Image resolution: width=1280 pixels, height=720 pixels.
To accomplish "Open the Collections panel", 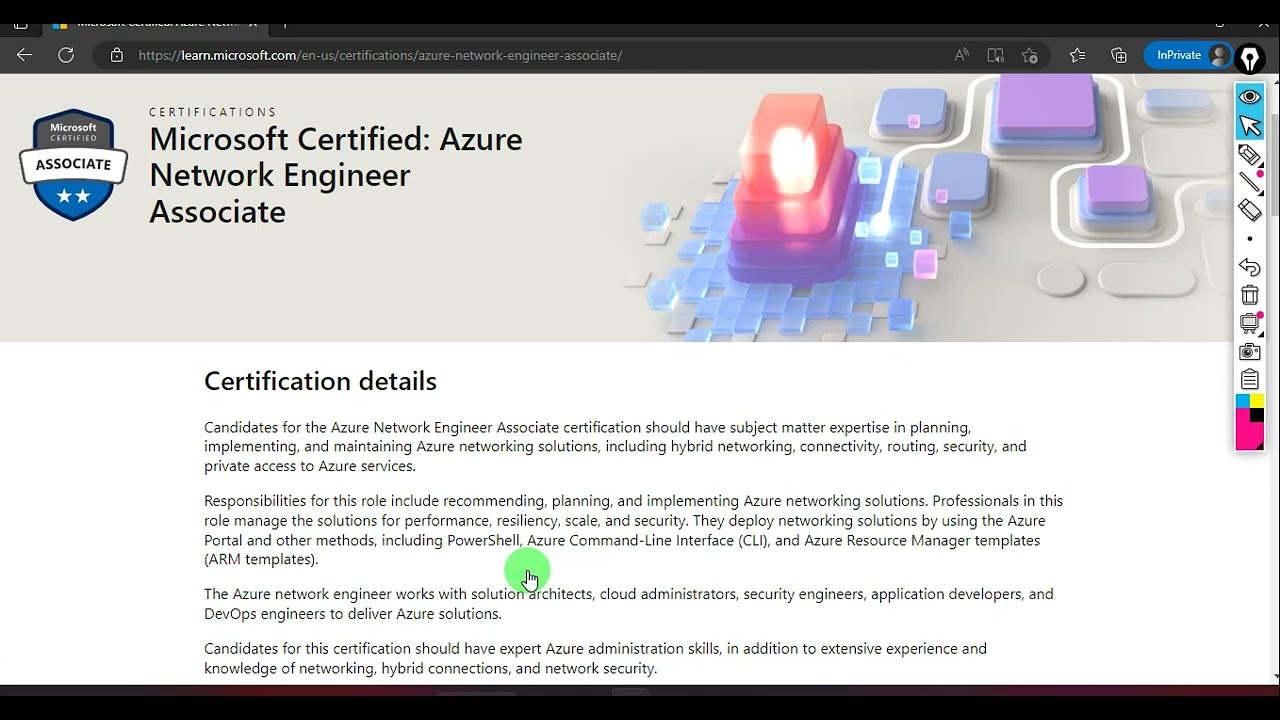I will click(x=1119, y=55).
